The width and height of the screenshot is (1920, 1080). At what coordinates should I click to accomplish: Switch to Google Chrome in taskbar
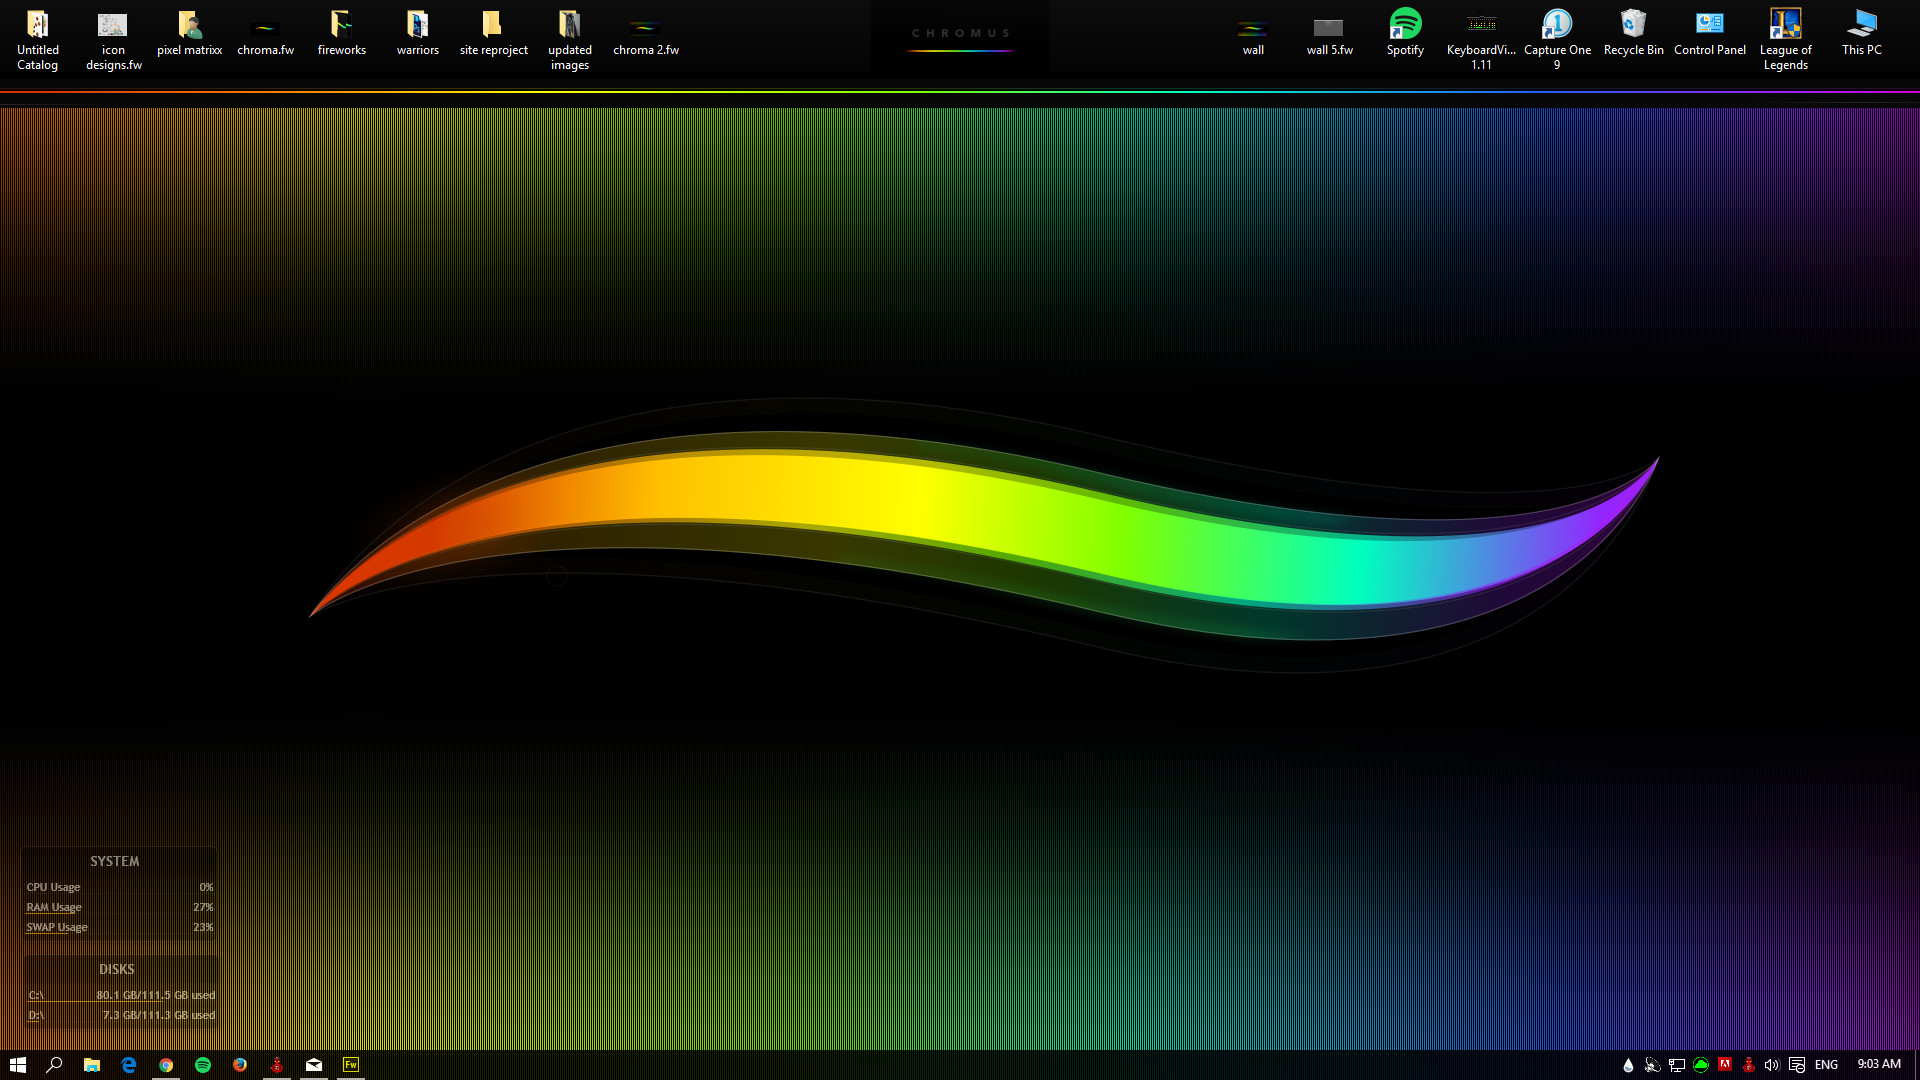(x=165, y=1065)
